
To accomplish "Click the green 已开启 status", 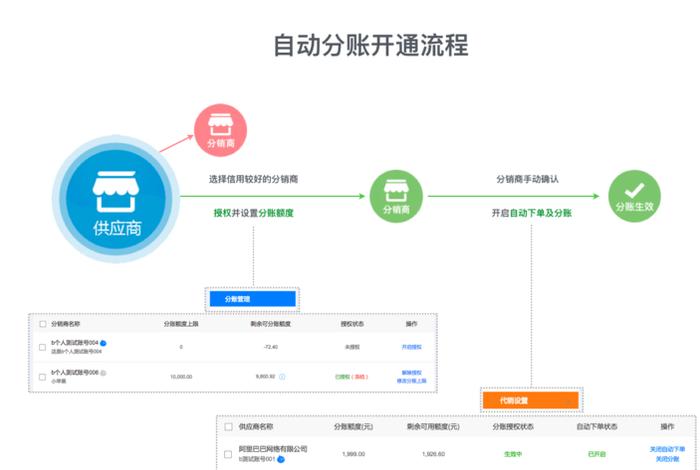I will (597, 454).
